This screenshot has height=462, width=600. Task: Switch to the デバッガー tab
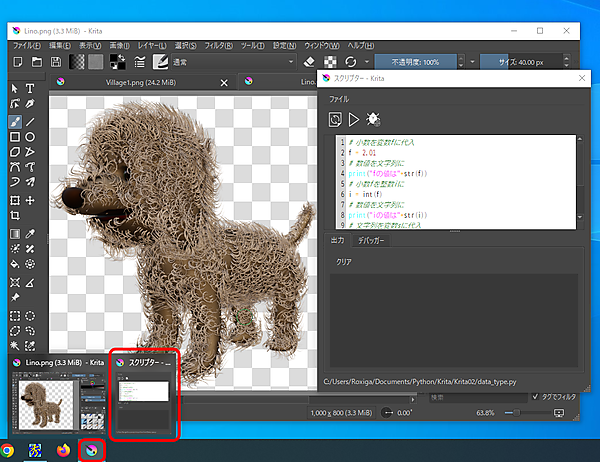[x=373, y=240]
